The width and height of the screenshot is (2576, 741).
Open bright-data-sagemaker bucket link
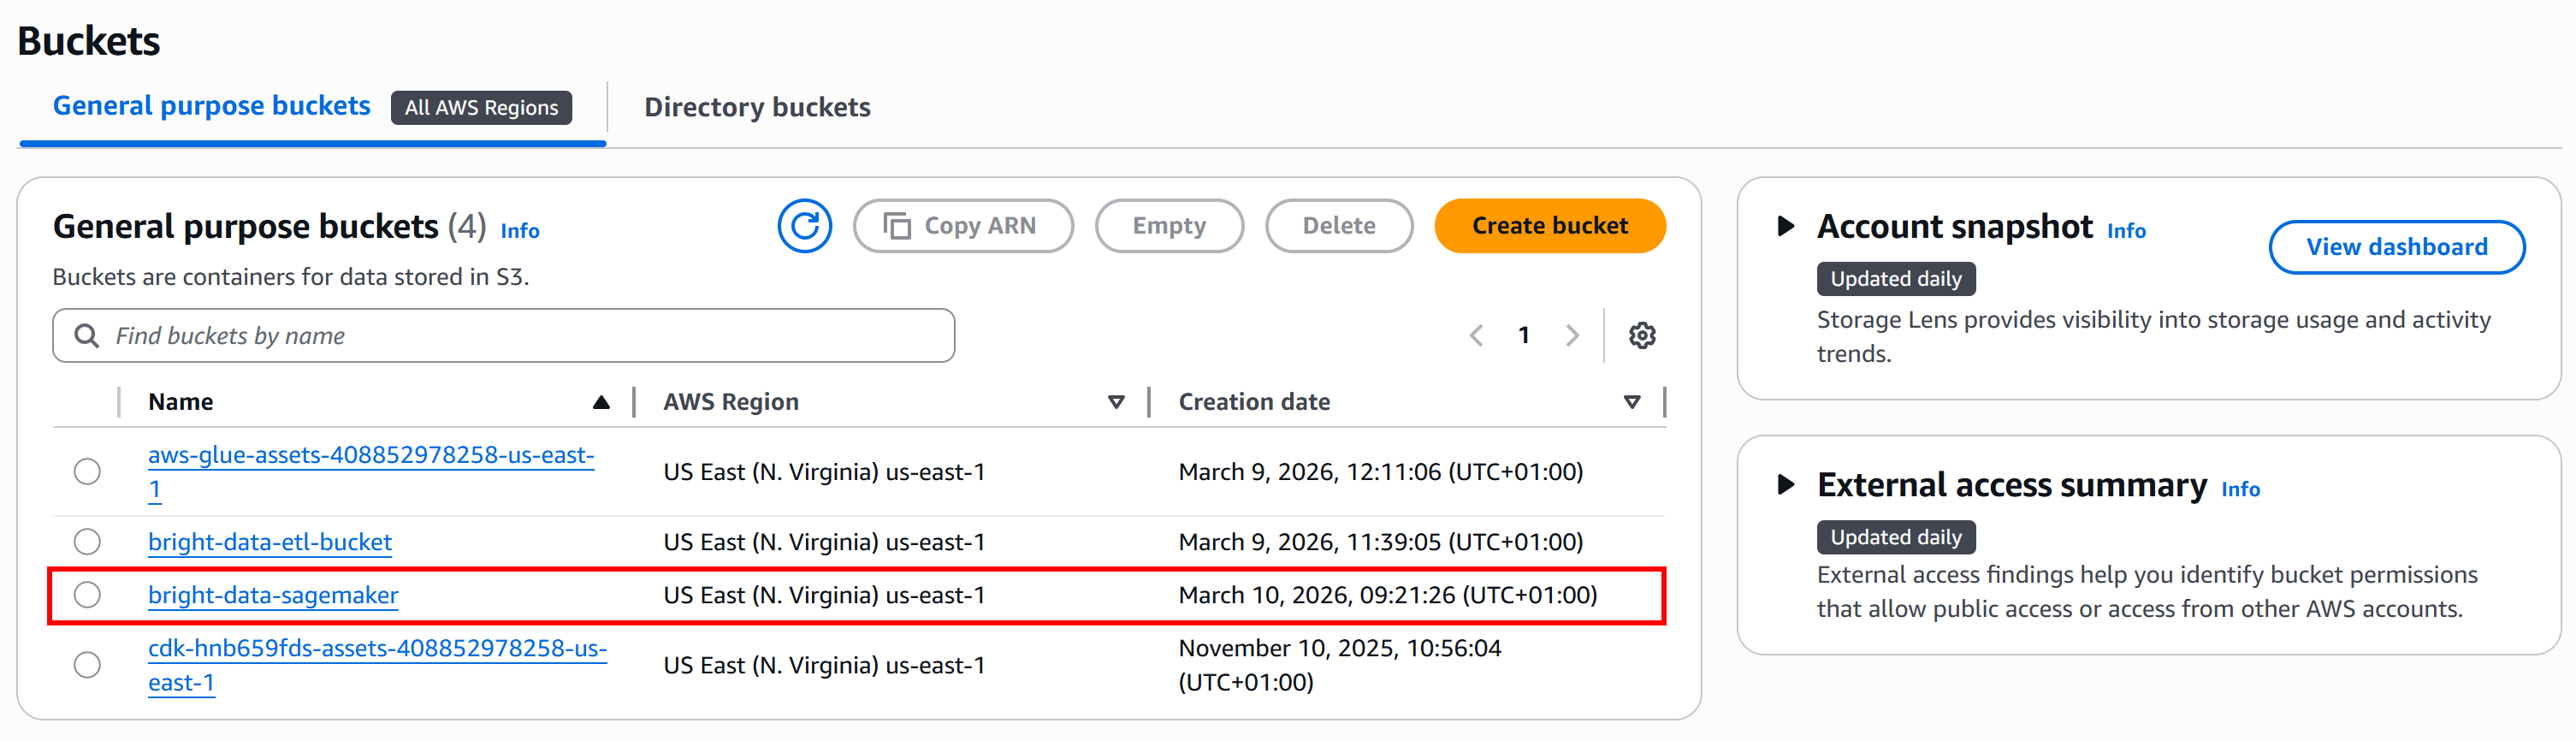[x=273, y=595]
